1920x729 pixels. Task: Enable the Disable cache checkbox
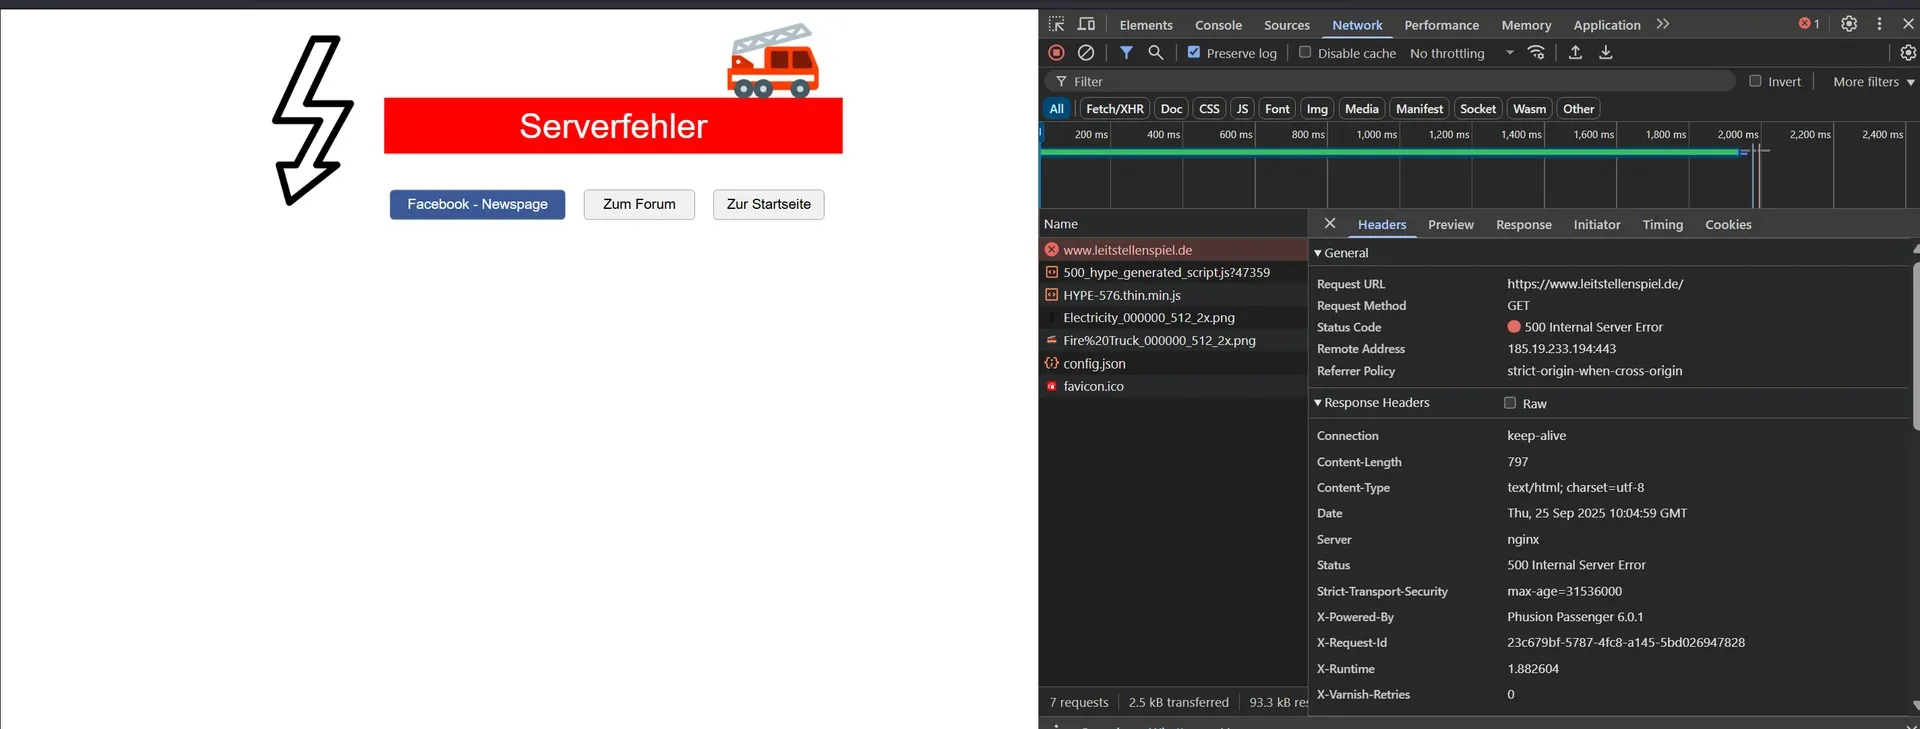1305,53
